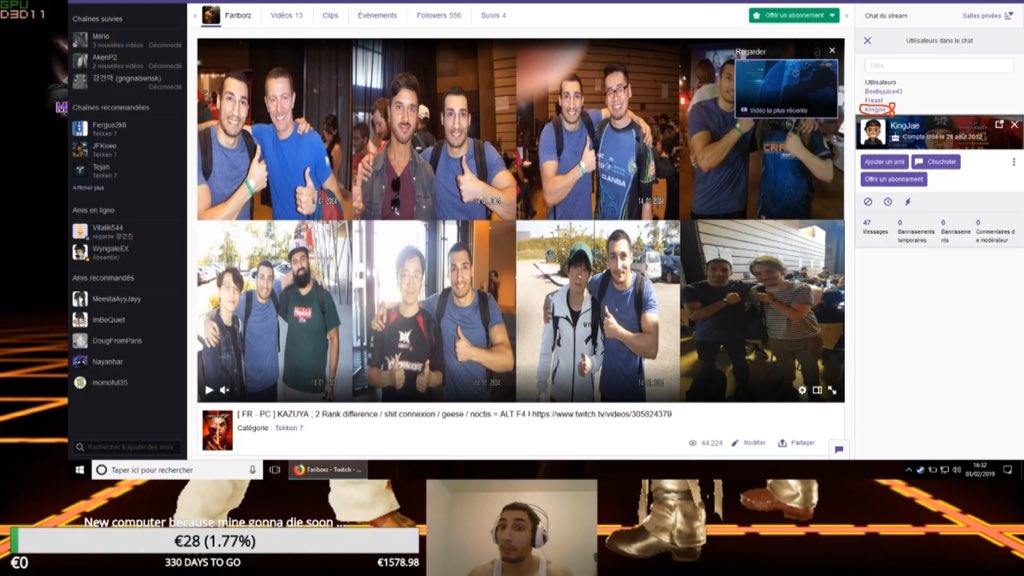Open recommended channel Fergus2k8

(127, 129)
